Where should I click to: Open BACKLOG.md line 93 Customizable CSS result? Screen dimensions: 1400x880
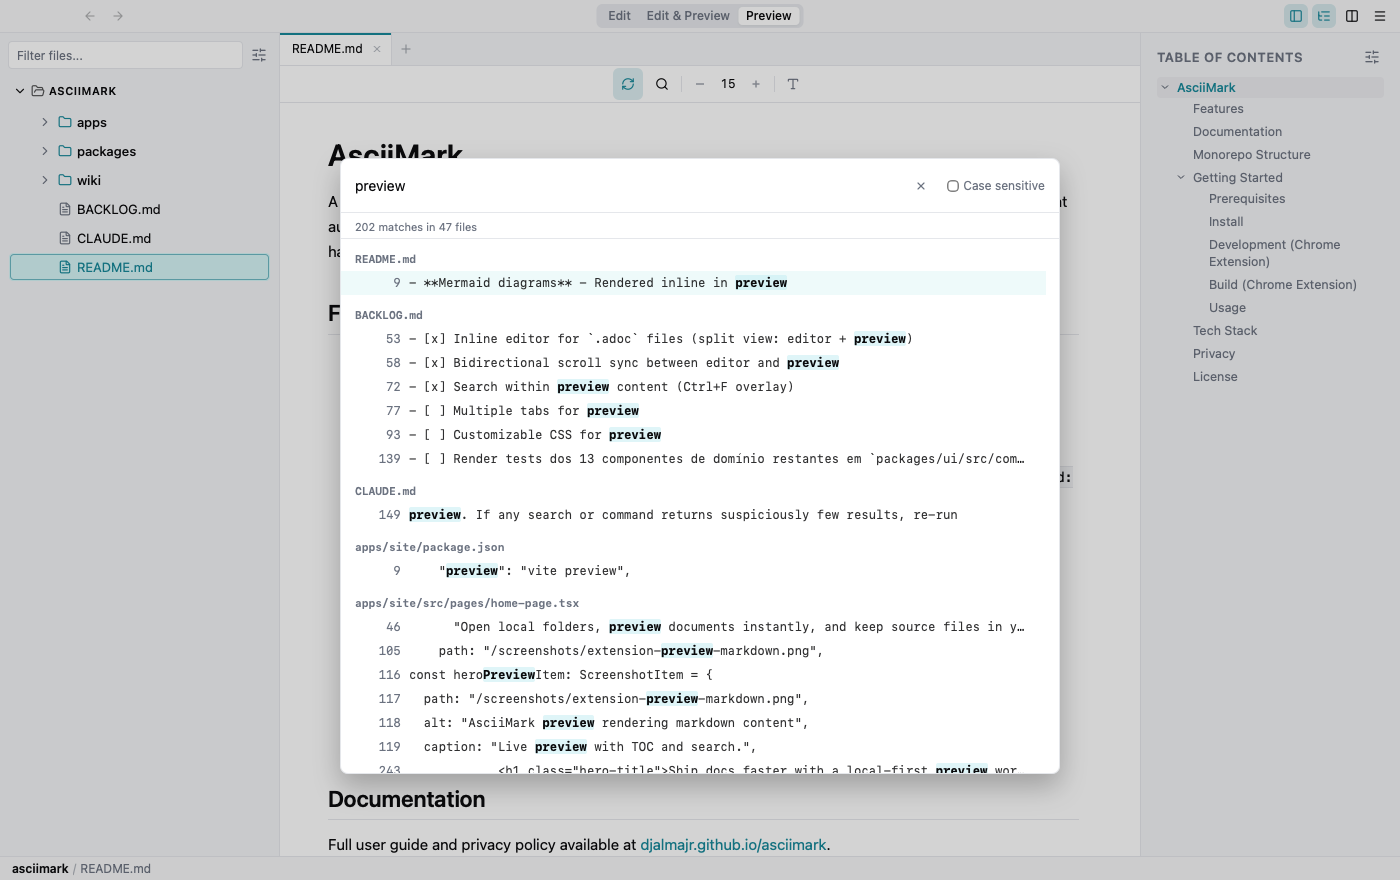click(x=693, y=435)
